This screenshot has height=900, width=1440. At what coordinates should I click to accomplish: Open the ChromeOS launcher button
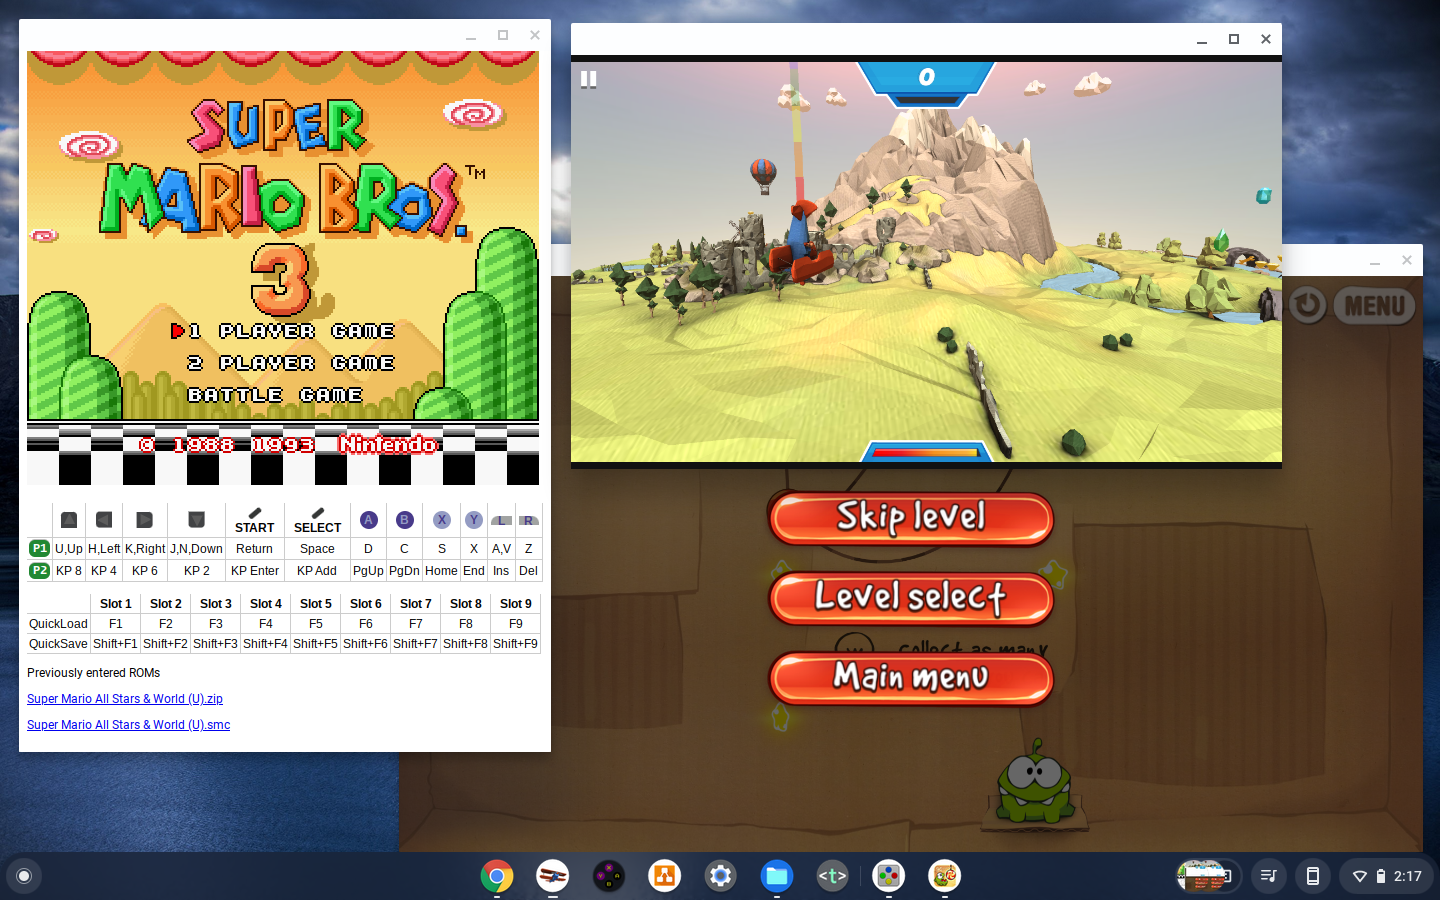(24, 876)
